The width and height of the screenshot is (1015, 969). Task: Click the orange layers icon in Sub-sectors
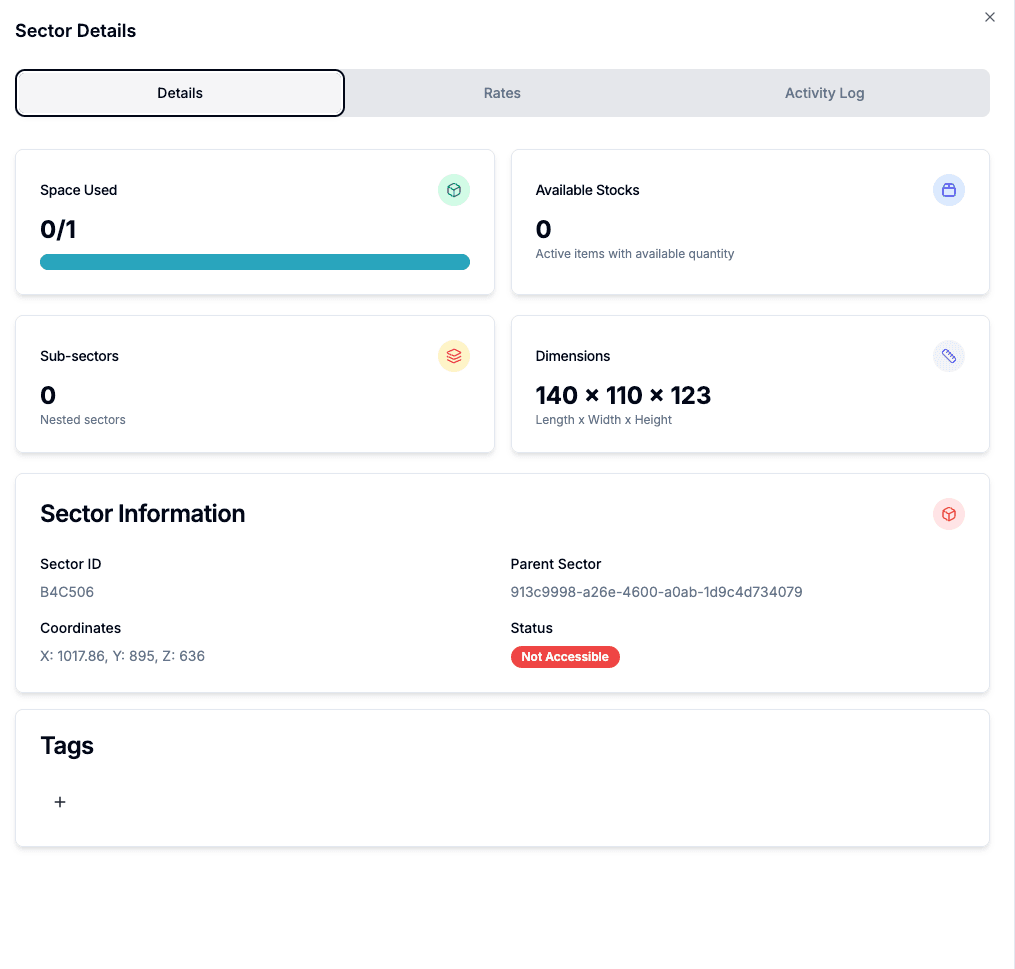(x=454, y=356)
